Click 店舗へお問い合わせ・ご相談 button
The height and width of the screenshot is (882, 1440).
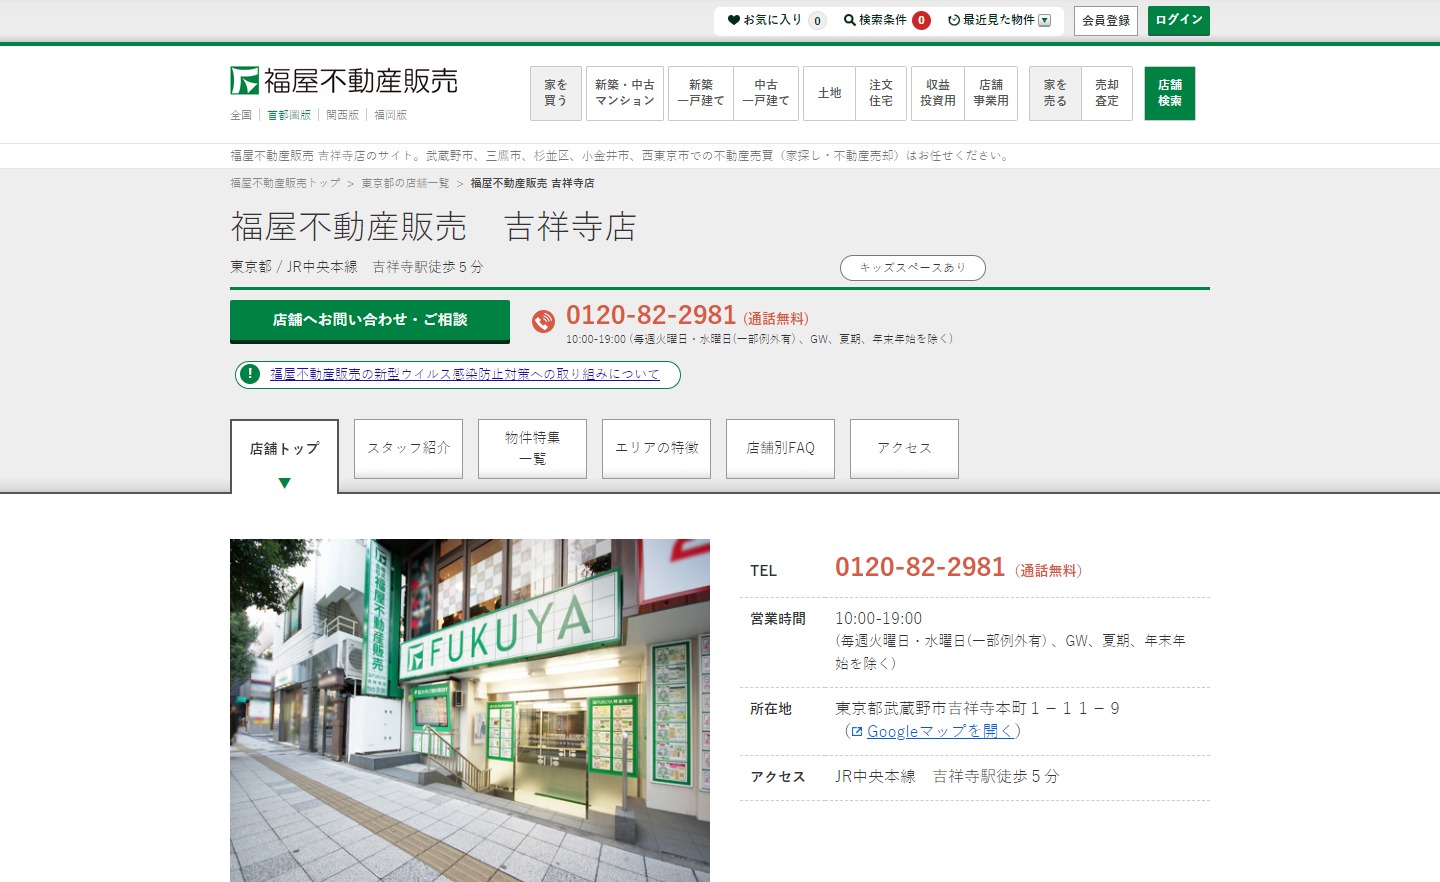click(x=370, y=320)
